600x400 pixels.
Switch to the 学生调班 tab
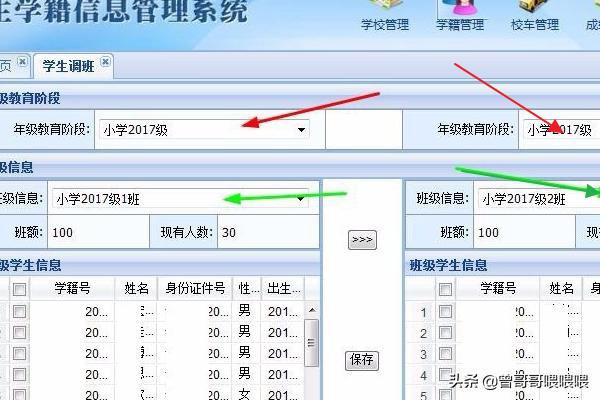[67, 66]
